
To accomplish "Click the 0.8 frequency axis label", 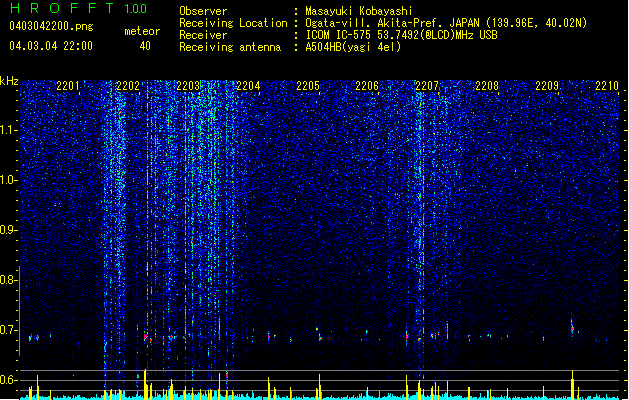I will (8, 280).
